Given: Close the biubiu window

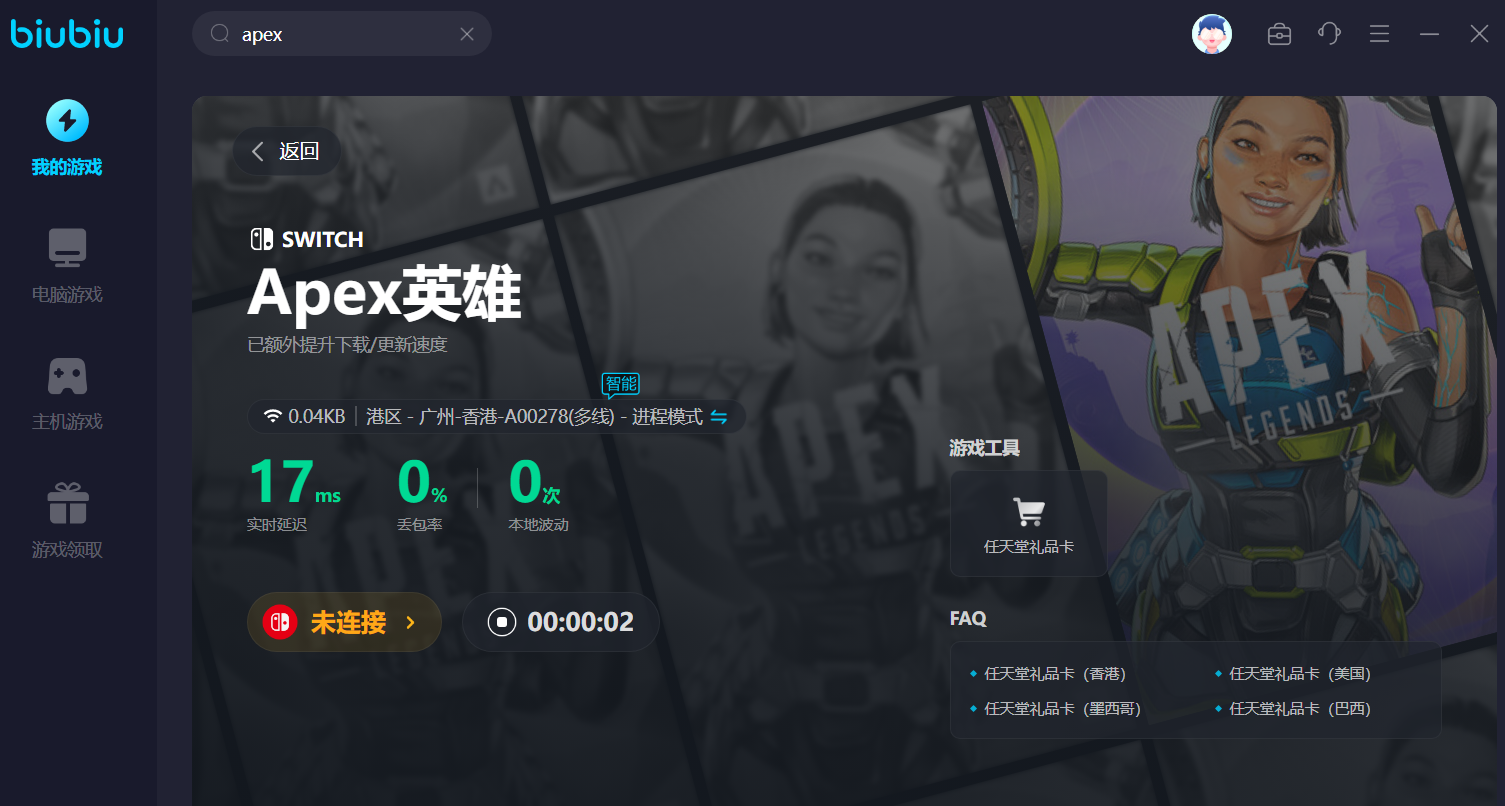Looking at the screenshot, I should (1480, 34).
